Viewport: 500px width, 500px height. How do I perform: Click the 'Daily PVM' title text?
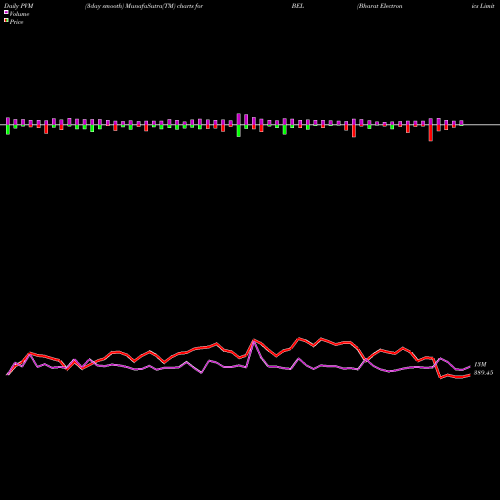19,6
